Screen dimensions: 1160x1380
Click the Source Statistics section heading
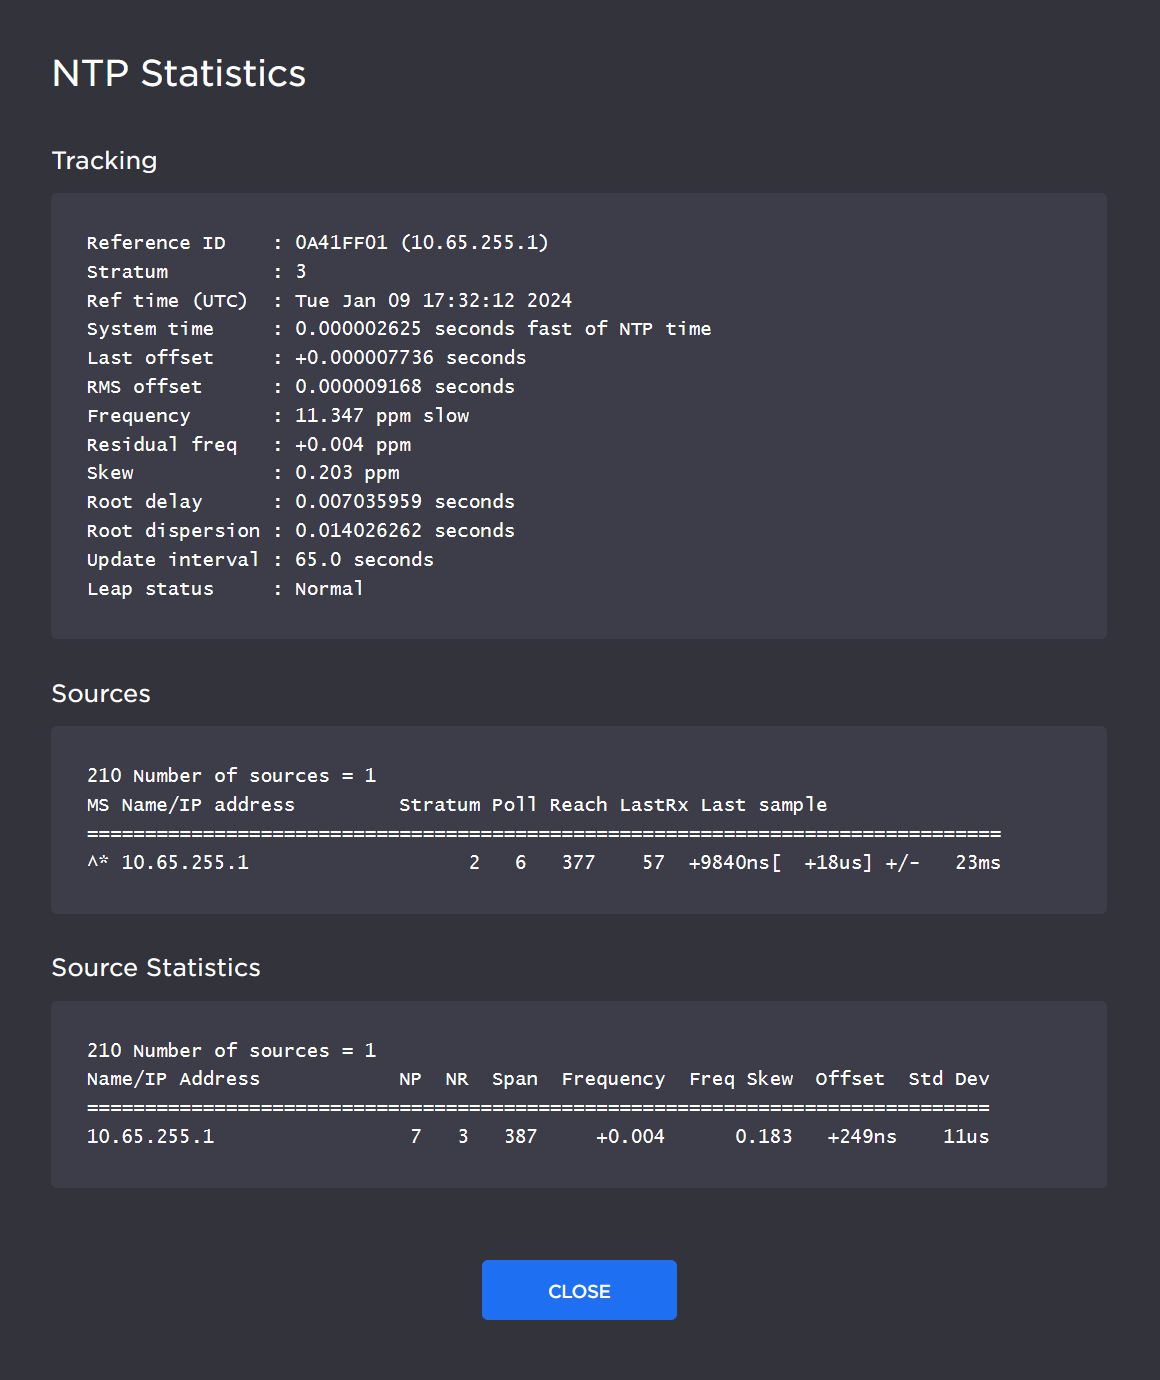coord(156,968)
